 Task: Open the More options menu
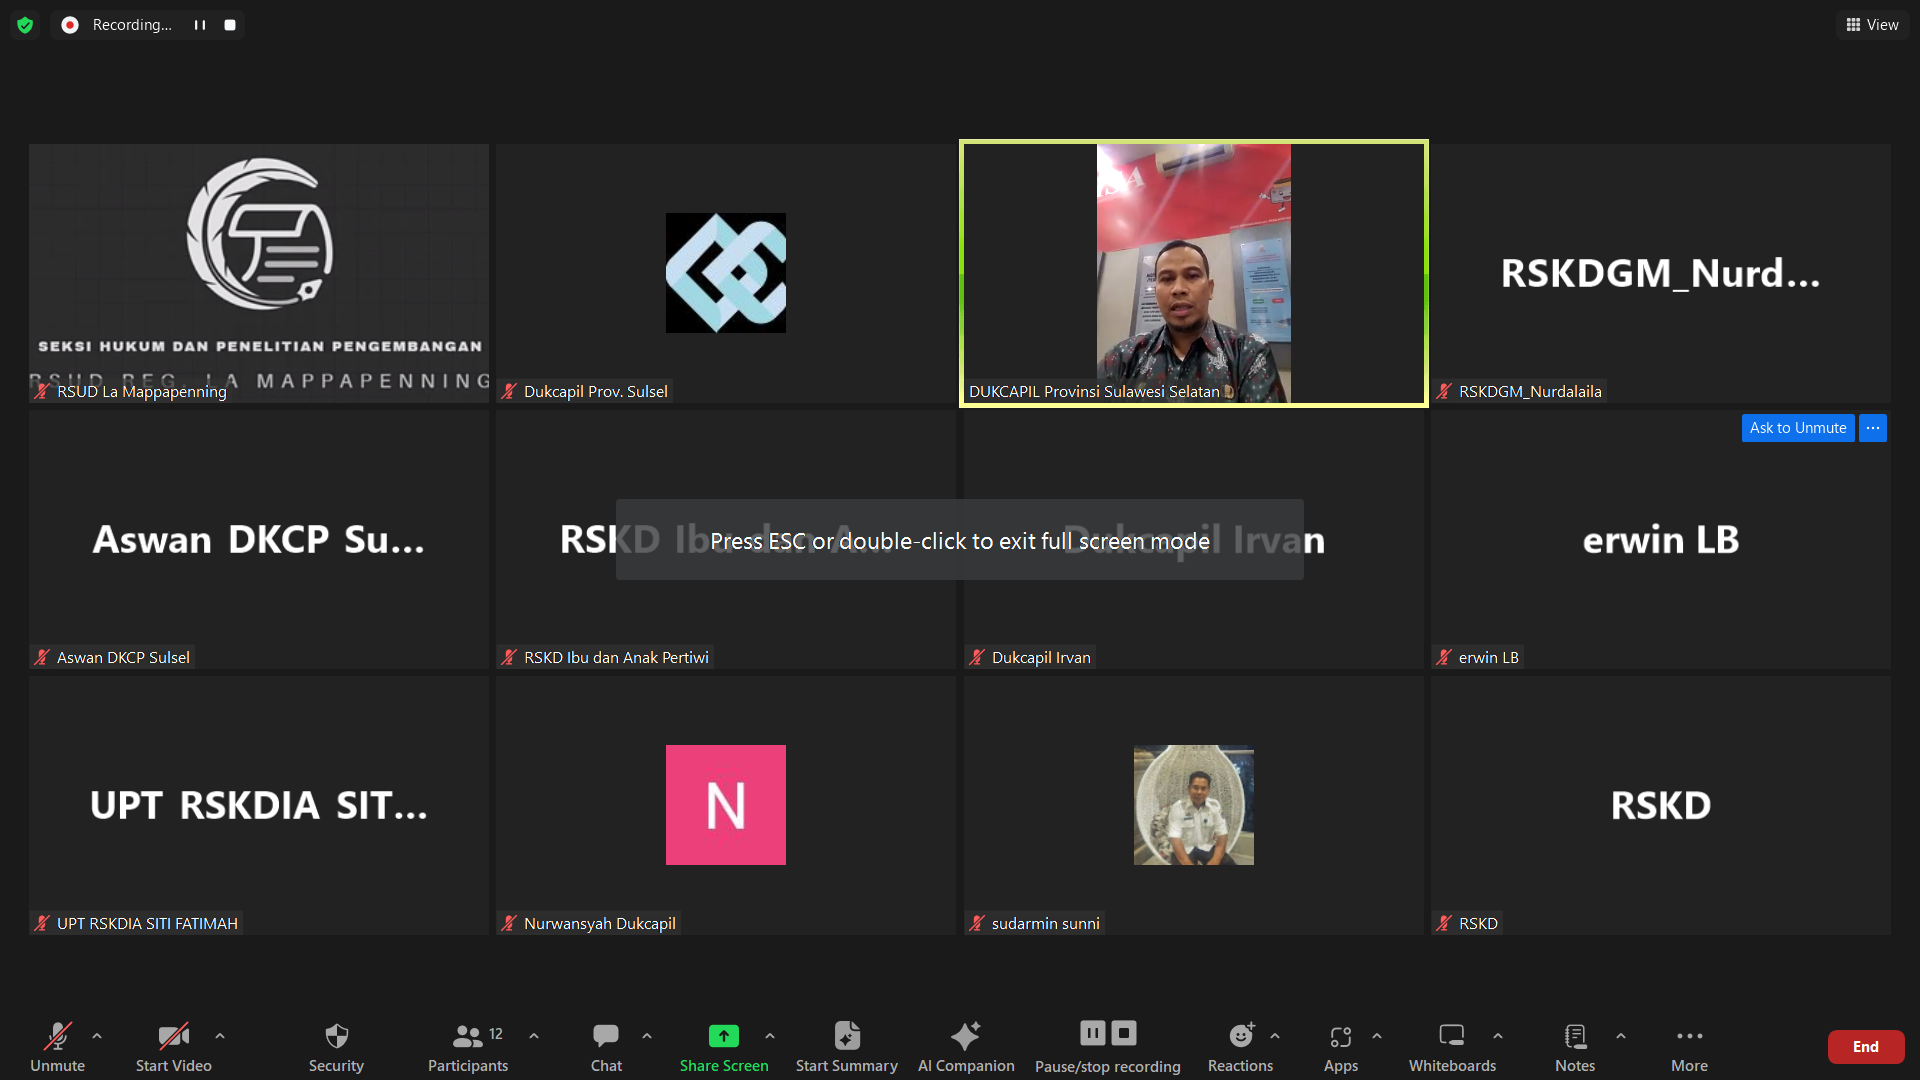1689,1046
